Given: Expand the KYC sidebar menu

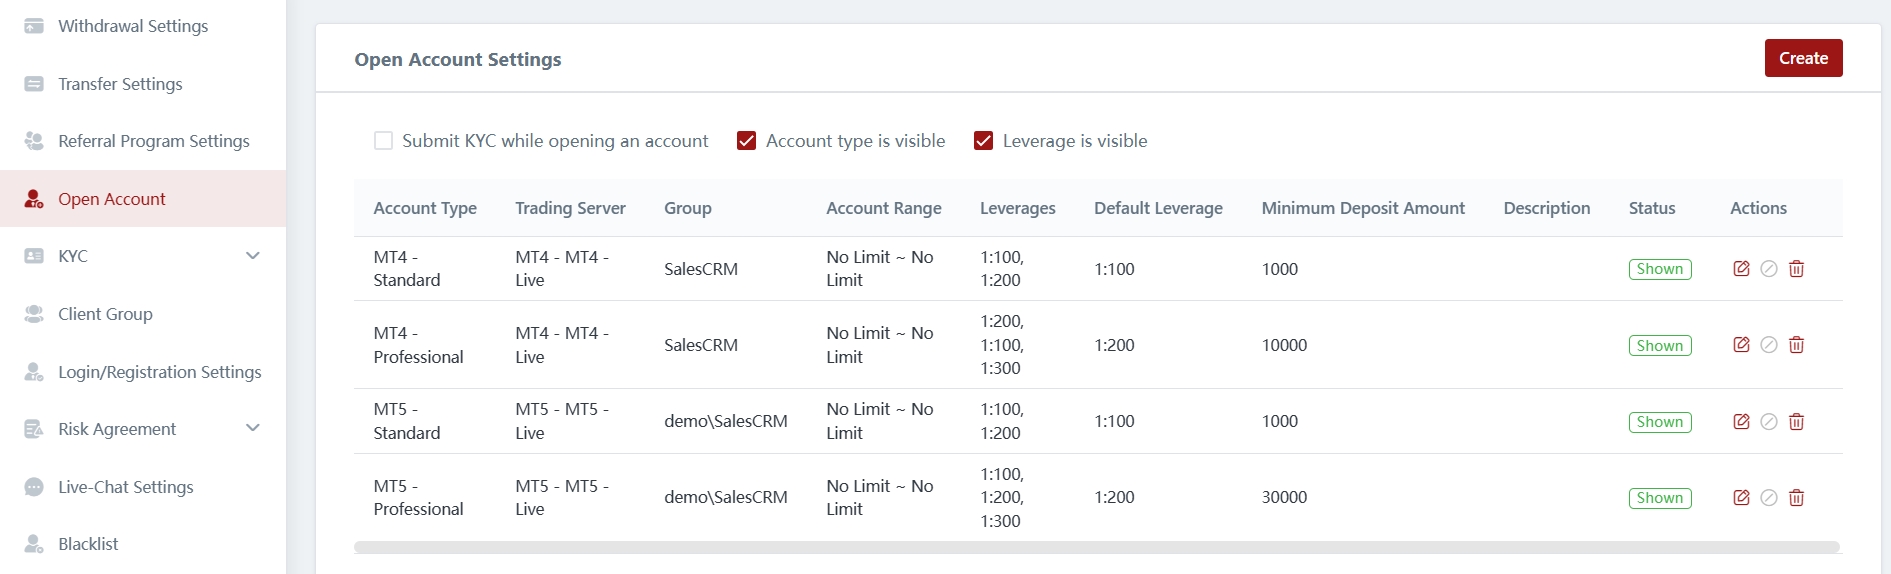Looking at the screenshot, I should (x=252, y=256).
